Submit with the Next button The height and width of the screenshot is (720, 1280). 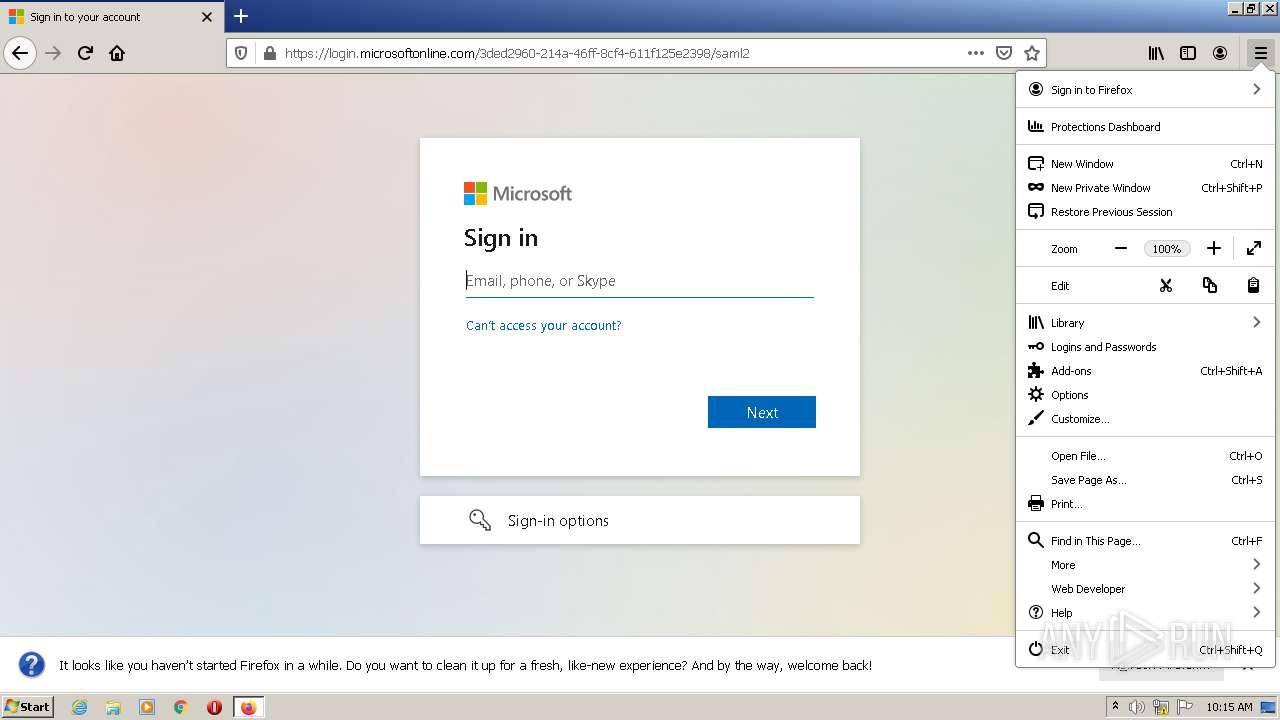(762, 412)
